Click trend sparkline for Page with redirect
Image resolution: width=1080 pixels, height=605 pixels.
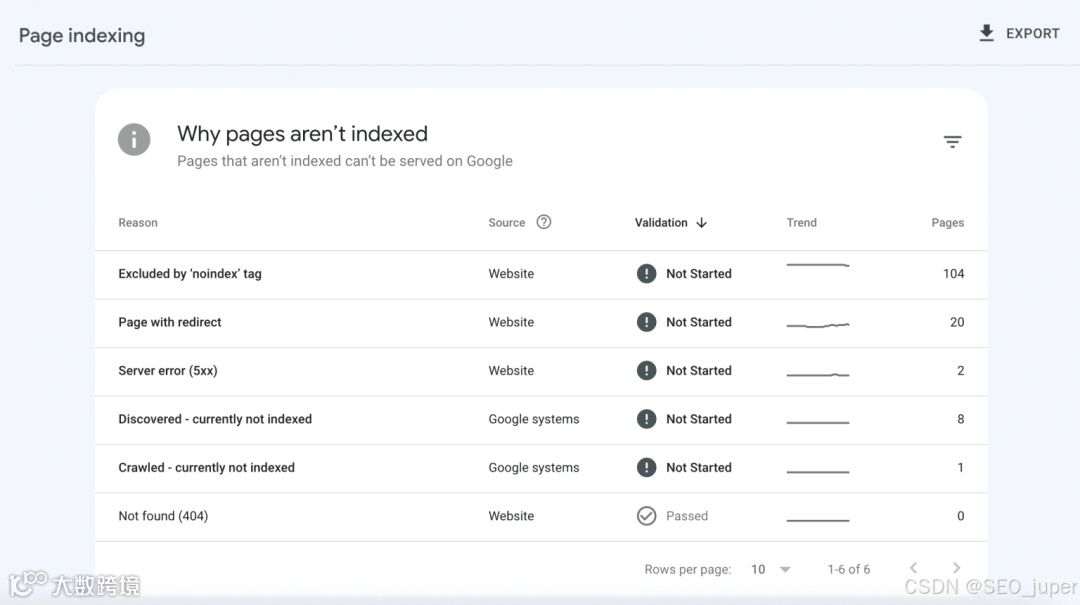click(817, 324)
